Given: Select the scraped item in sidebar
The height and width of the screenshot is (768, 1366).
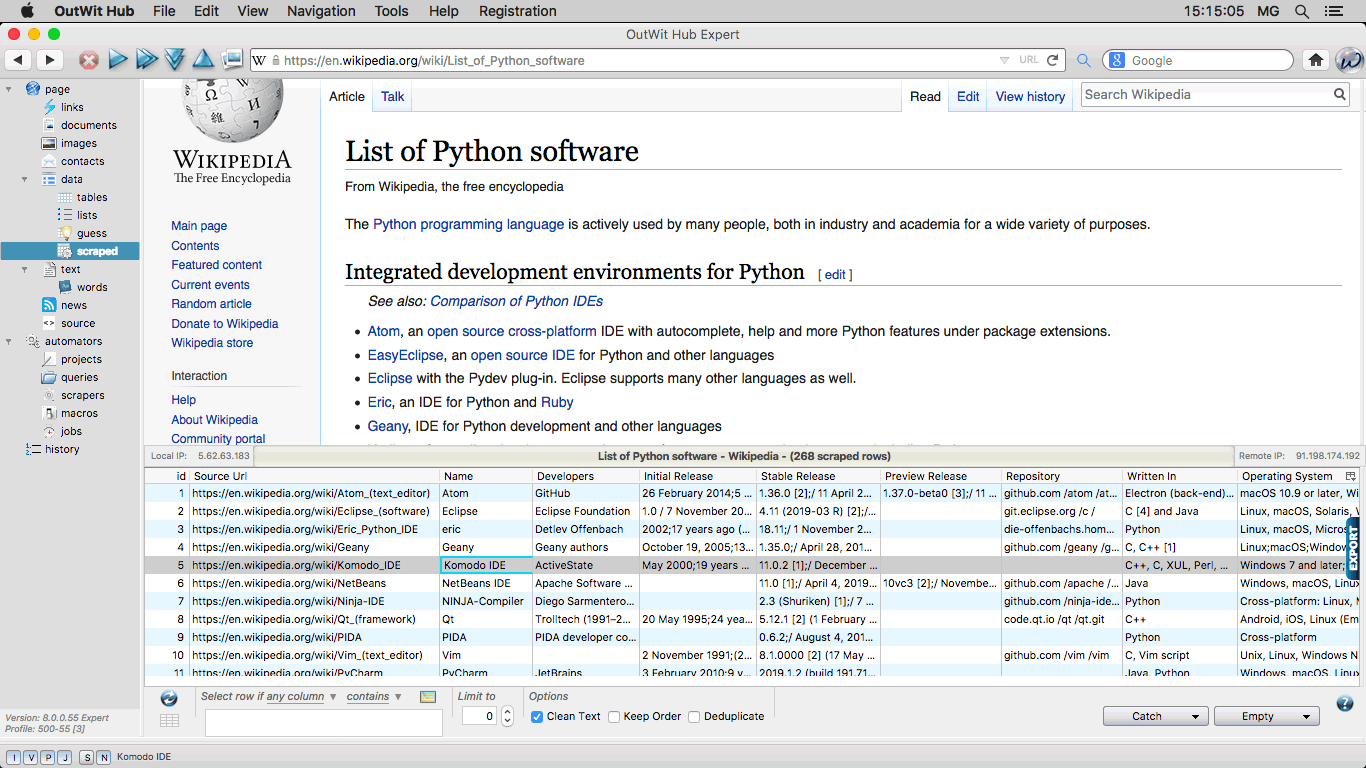Looking at the screenshot, I should tap(70, 251).
